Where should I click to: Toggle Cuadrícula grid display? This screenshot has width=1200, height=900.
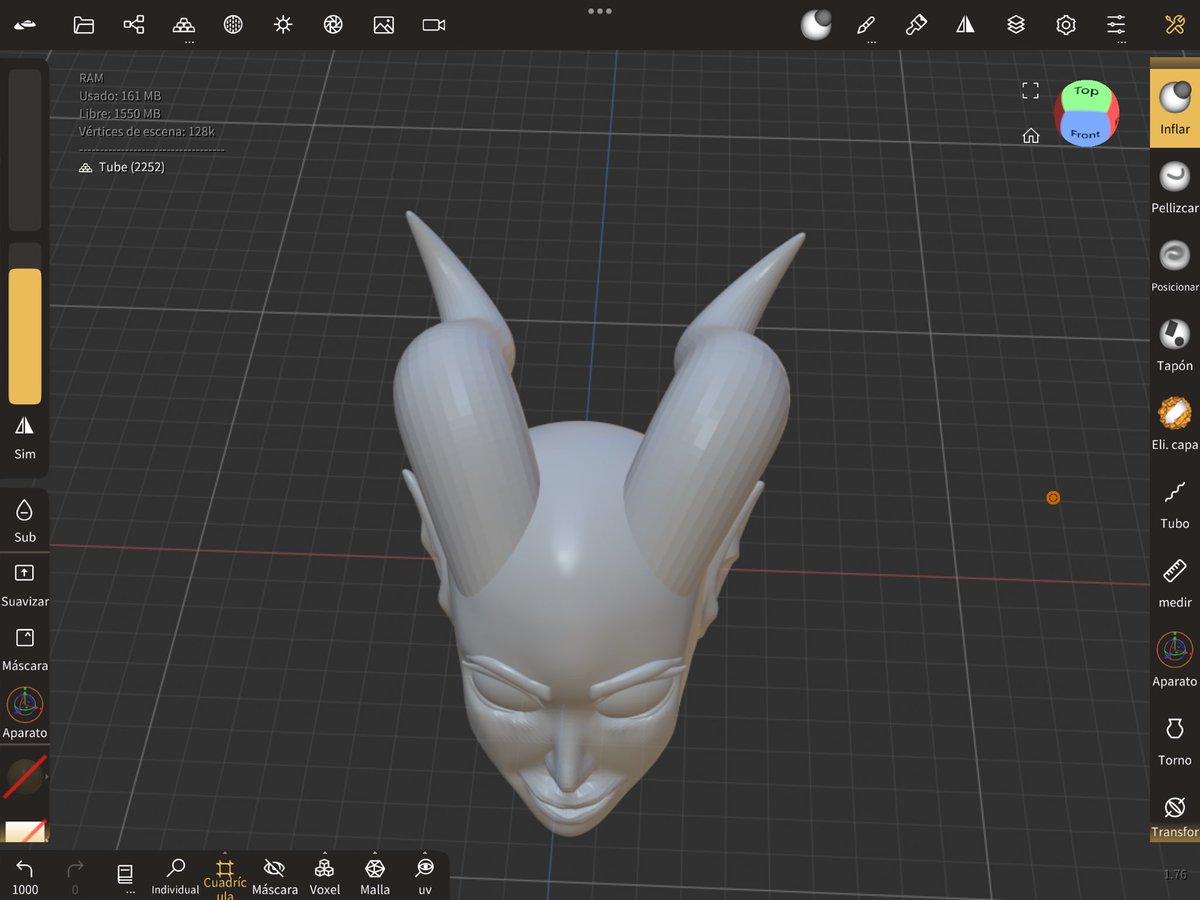[225, 877]
